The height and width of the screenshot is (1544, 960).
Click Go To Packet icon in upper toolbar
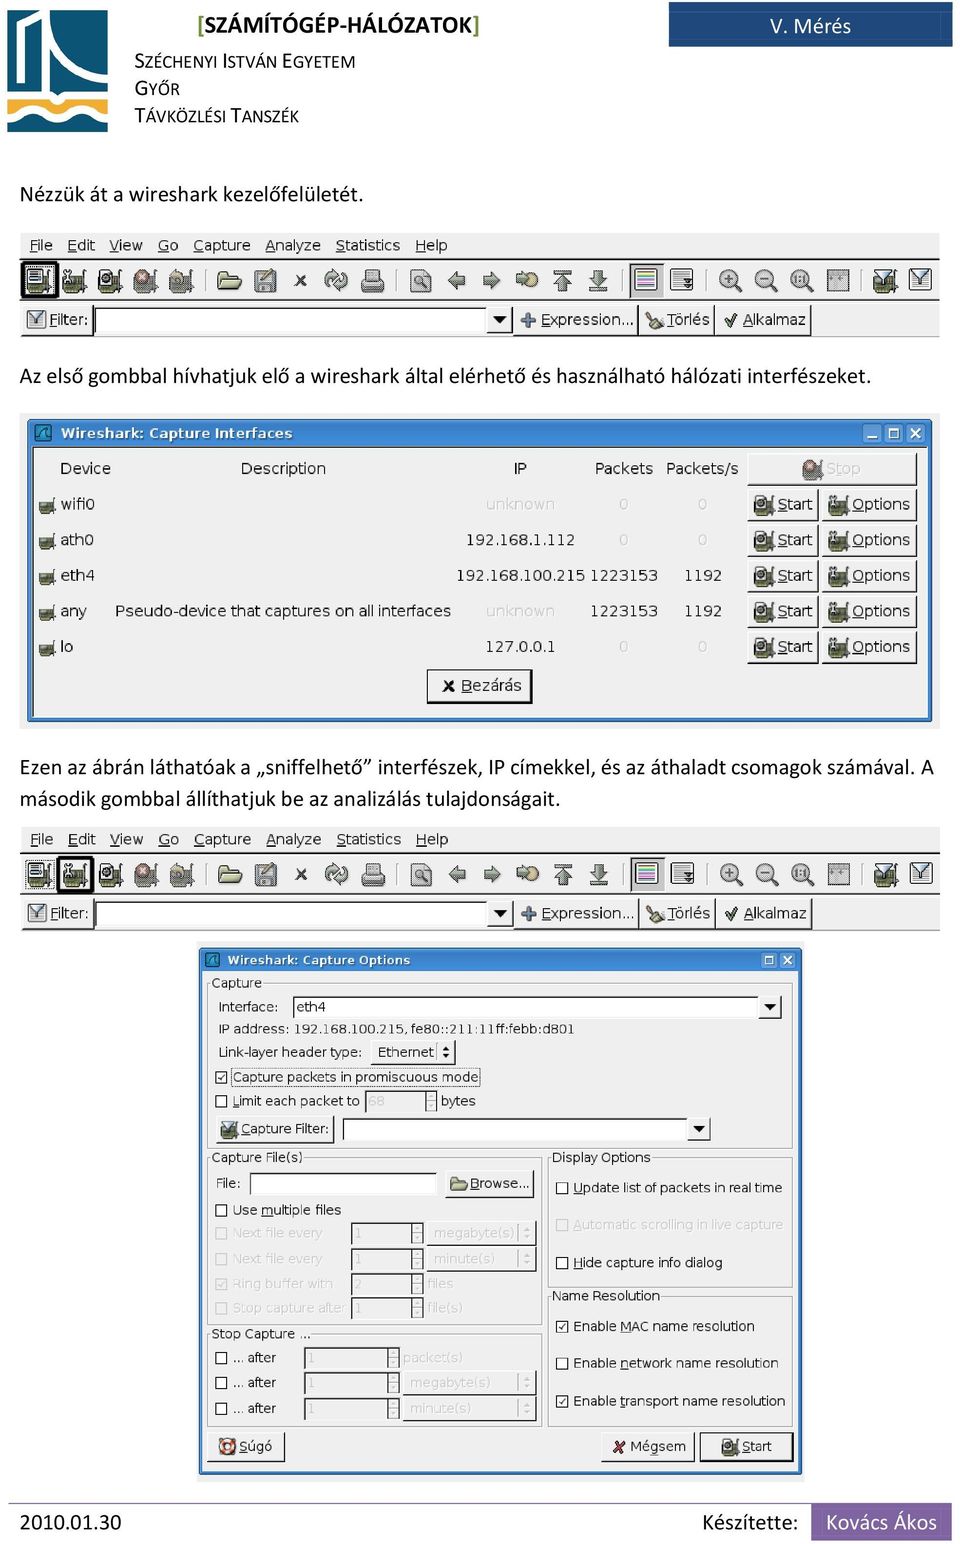(x=527, y=280)
